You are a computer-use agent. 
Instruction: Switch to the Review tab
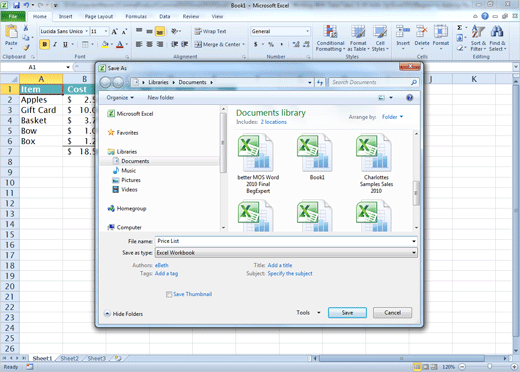pyautogui.click(x=191, y=16)
